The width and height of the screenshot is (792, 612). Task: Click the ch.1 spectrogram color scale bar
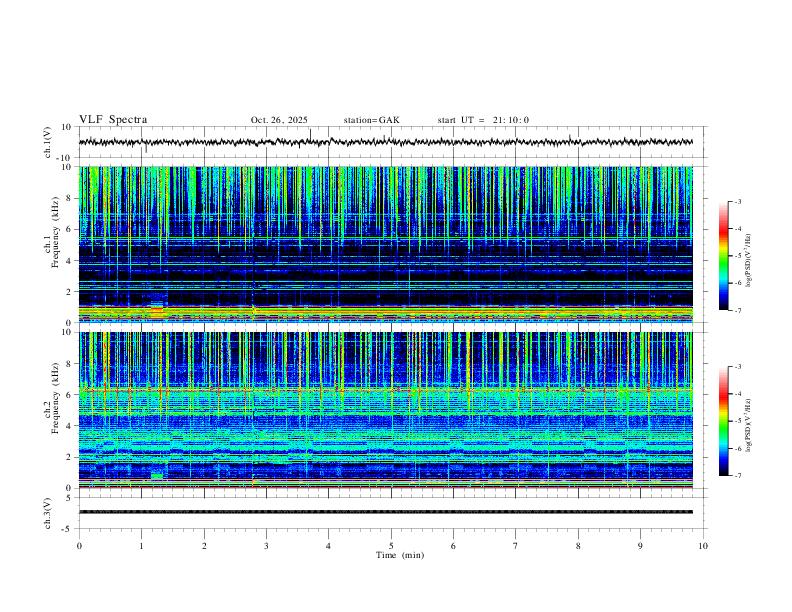pyautogui.click(x=723, y=256)
